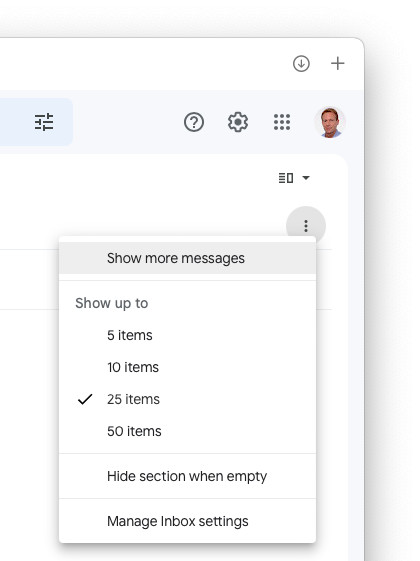Screen dimensions: 420x561
Task: Select 50 items option
Action: tap(187, 431)
